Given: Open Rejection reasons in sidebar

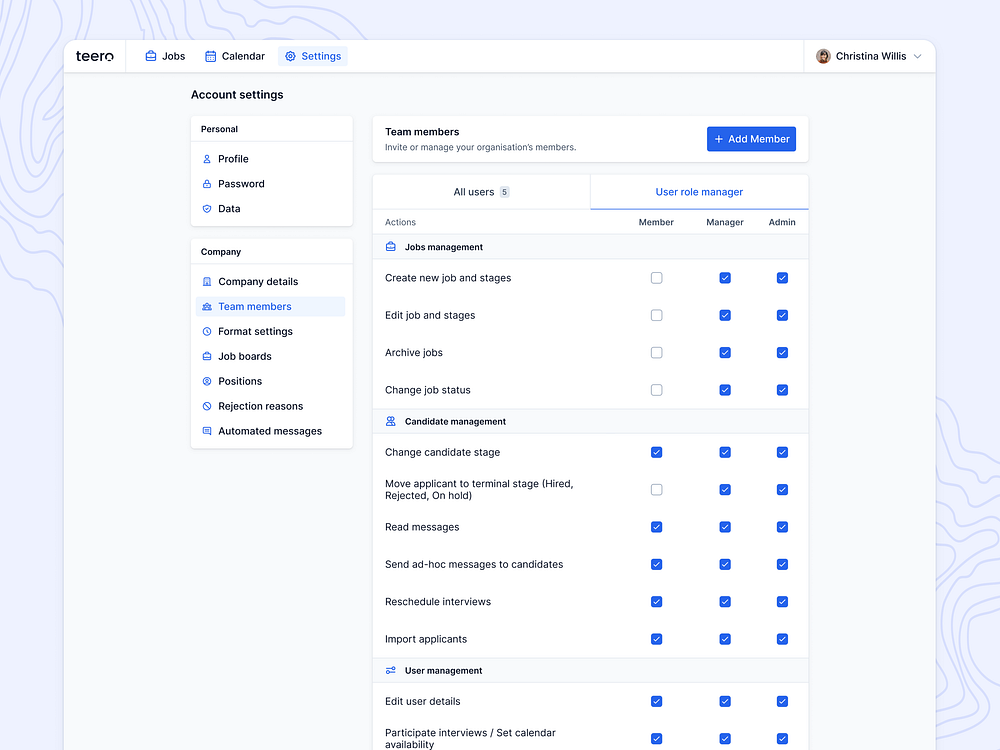Looking at the screenshot, I should [x=270, y=406].
